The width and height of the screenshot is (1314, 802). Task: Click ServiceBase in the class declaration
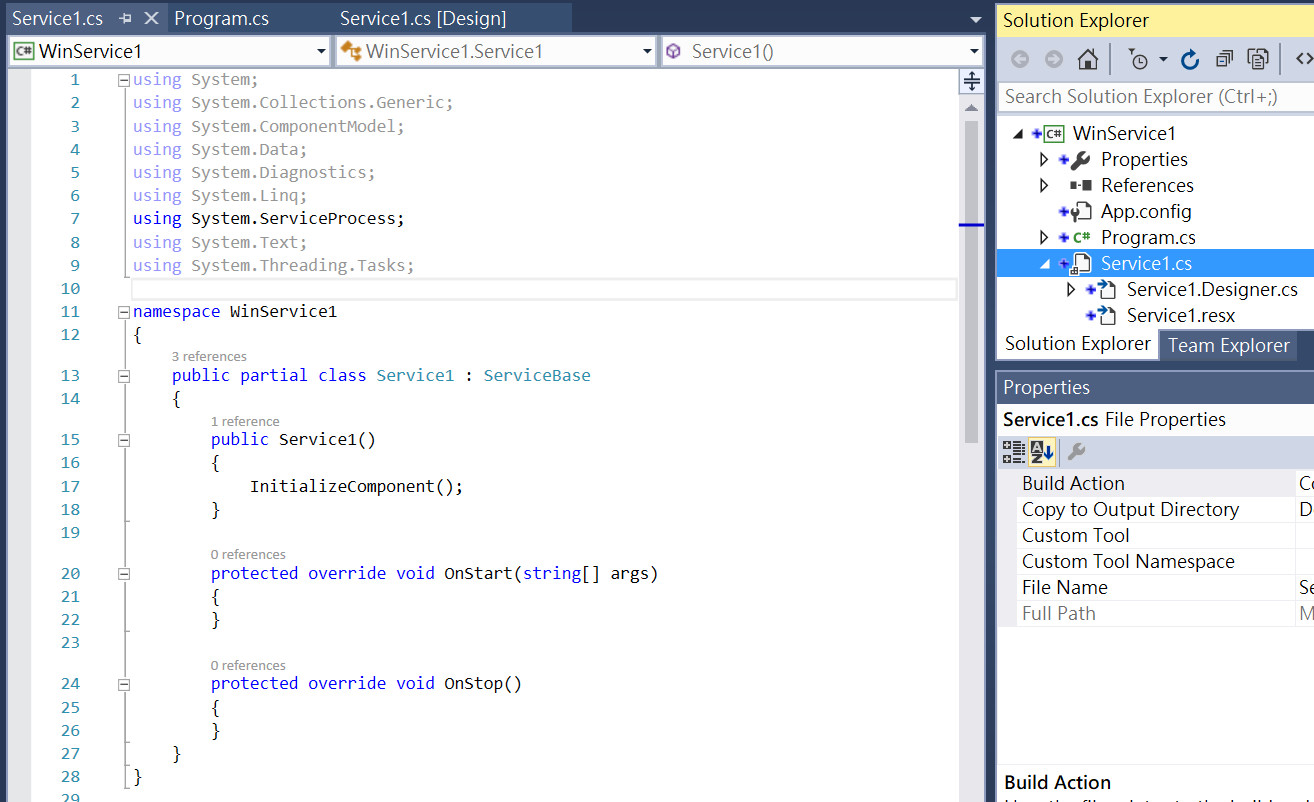[537, 376]
